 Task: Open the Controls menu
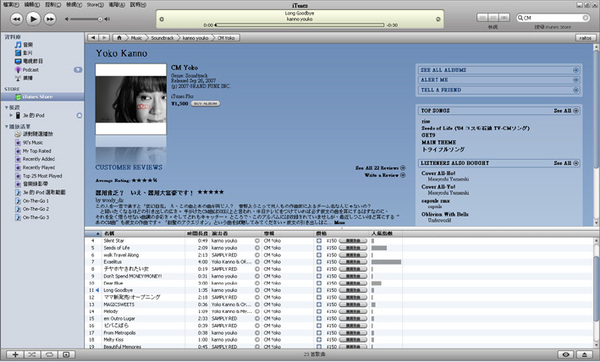pyautogui.click(x=52, y=5)
